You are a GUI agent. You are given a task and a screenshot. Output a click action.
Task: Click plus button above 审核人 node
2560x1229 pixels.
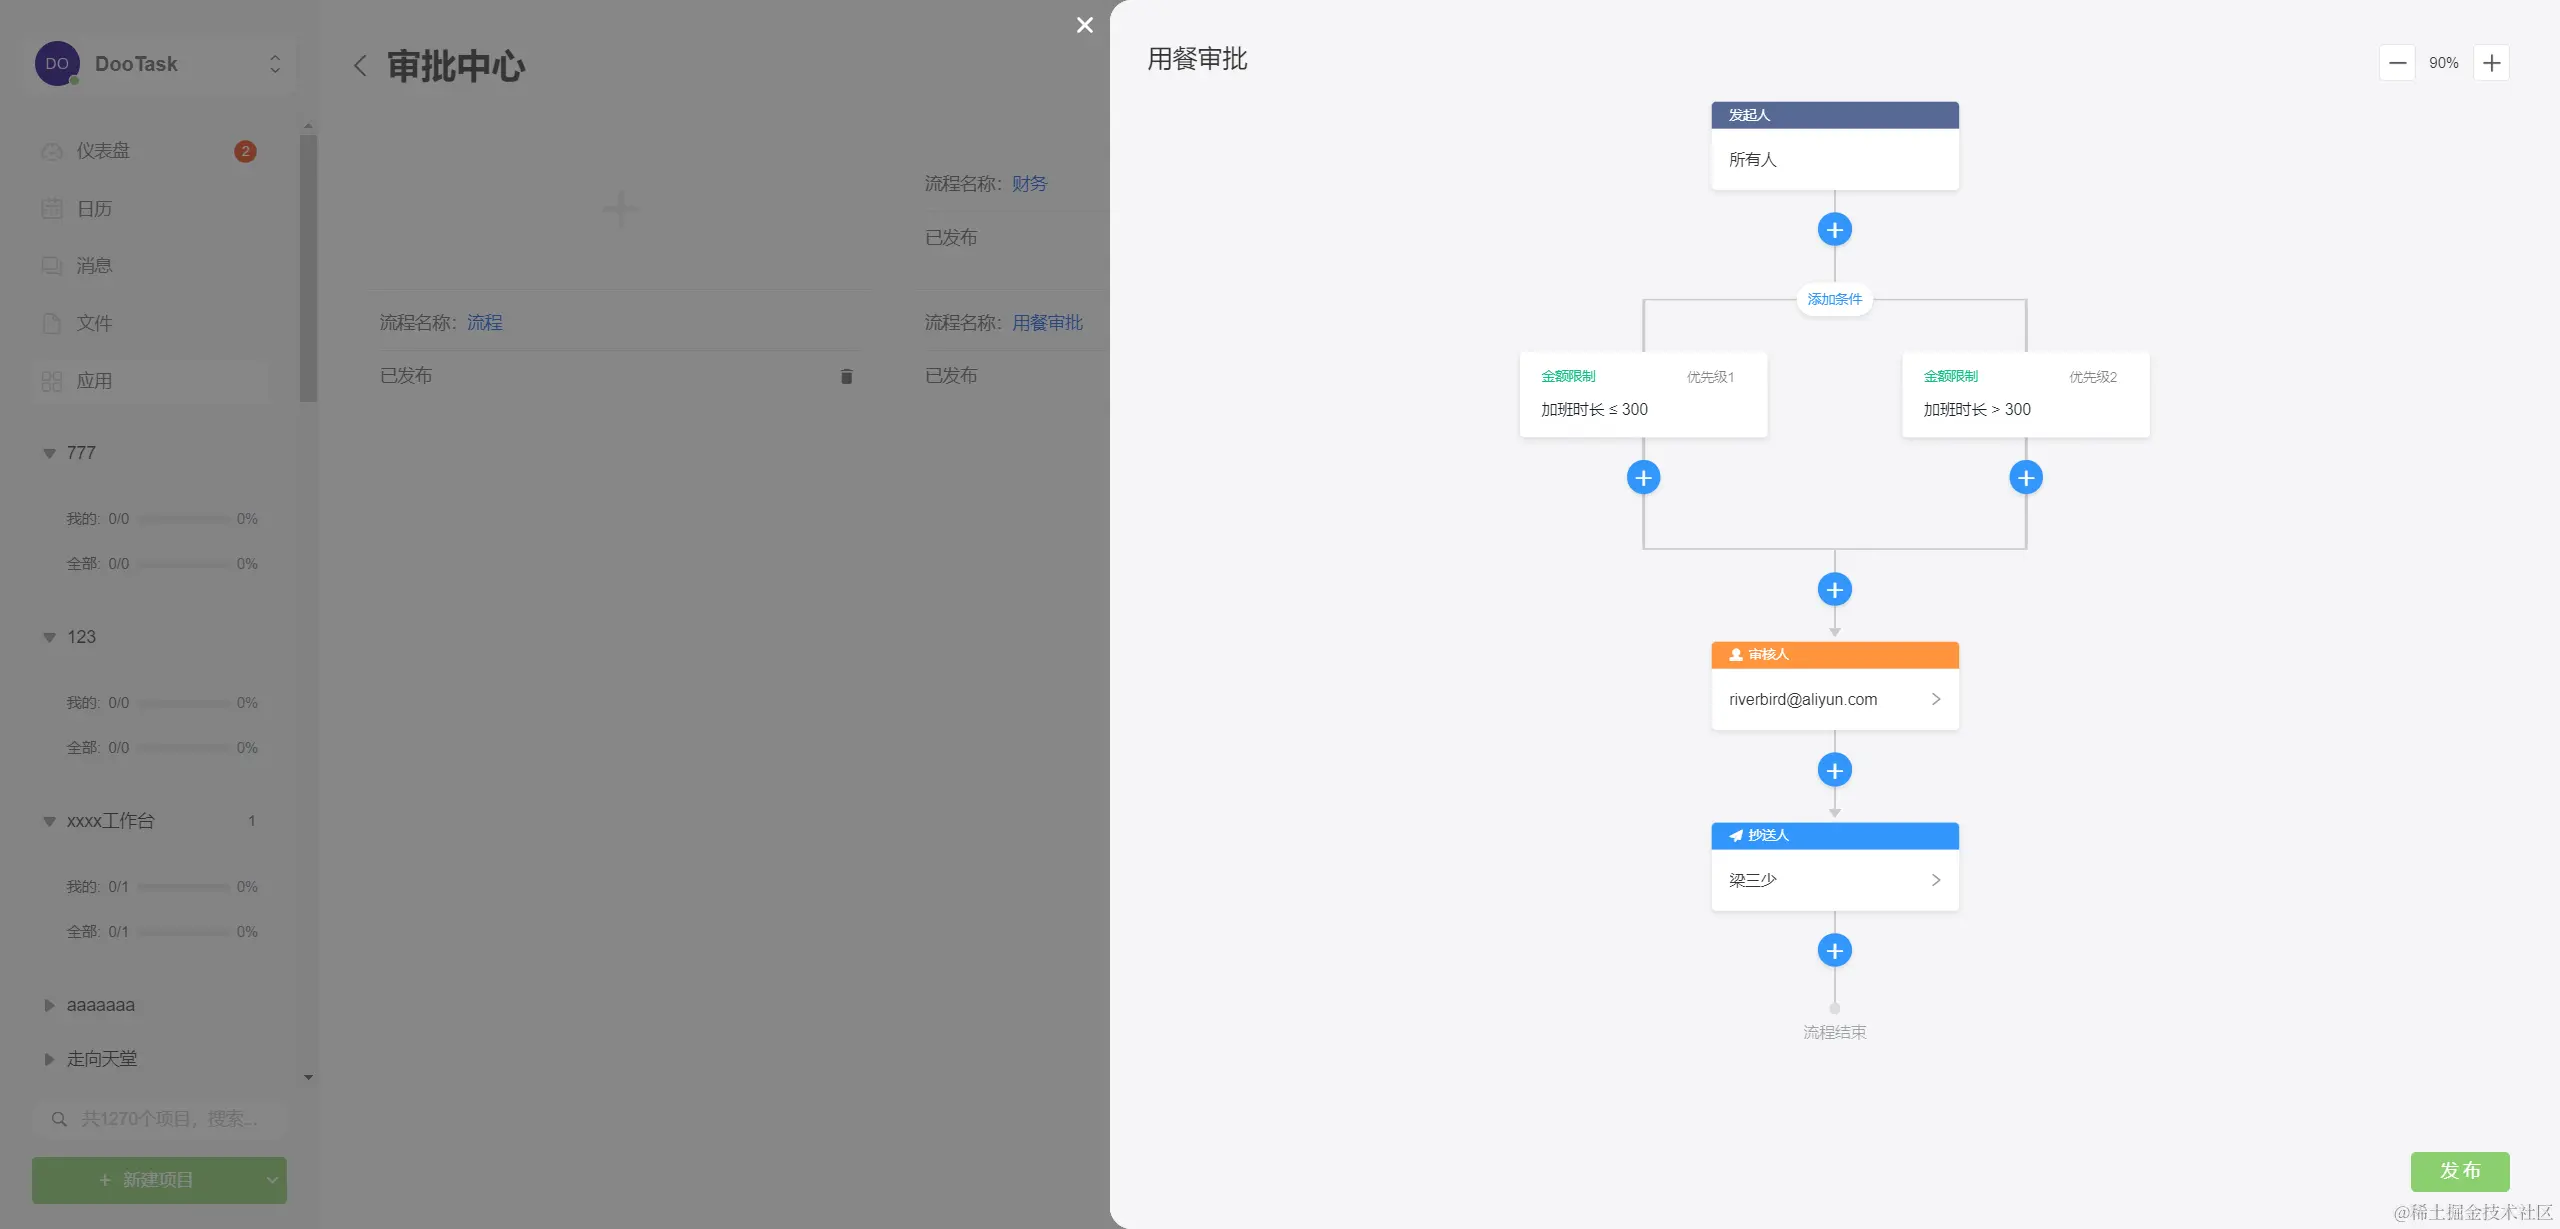1834,590
